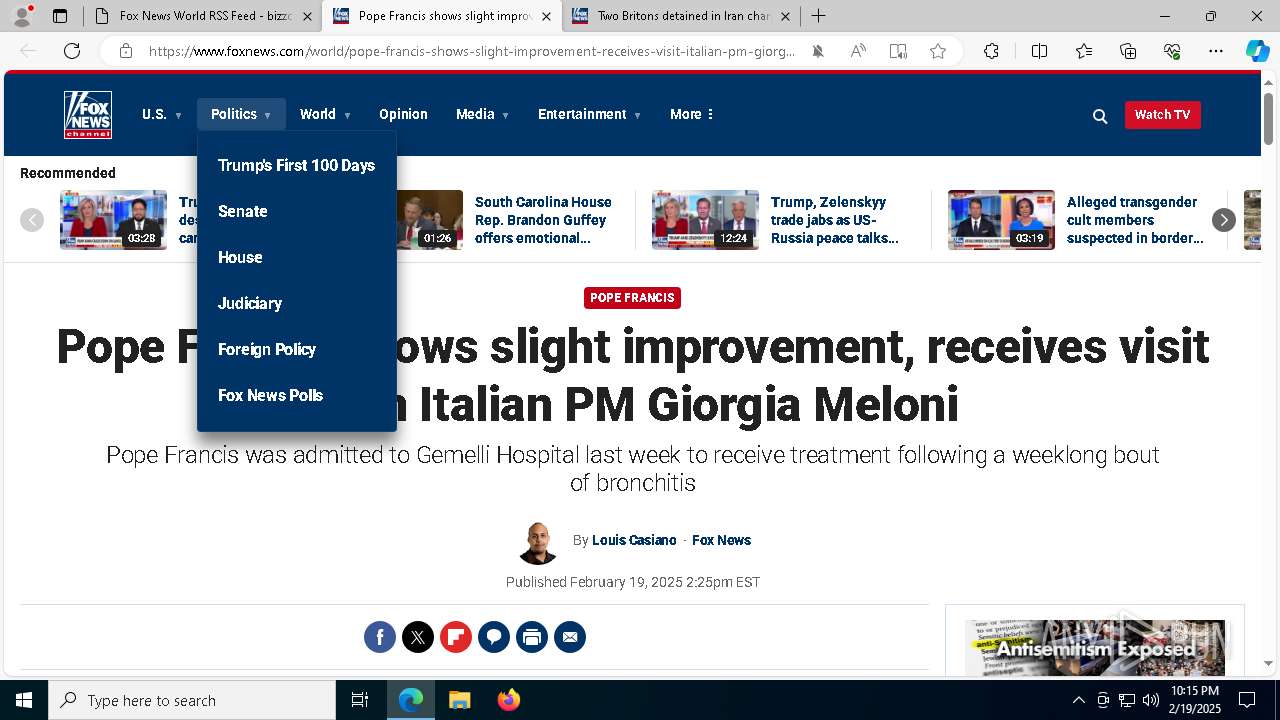The image size is (1280, 720).
Task: Open Alleged transgender cult members video
Action: pos(1135,220)
